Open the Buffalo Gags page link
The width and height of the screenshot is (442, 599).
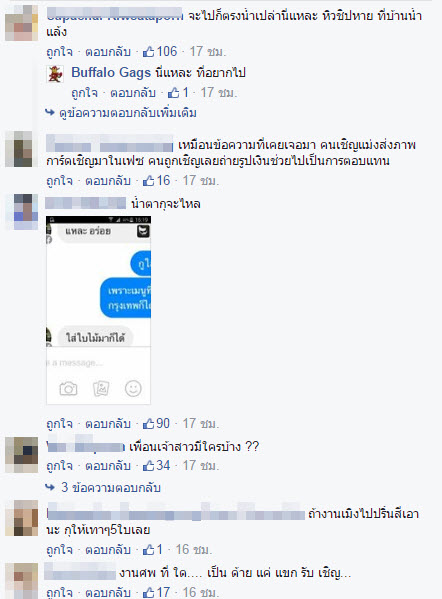point(111,72)
